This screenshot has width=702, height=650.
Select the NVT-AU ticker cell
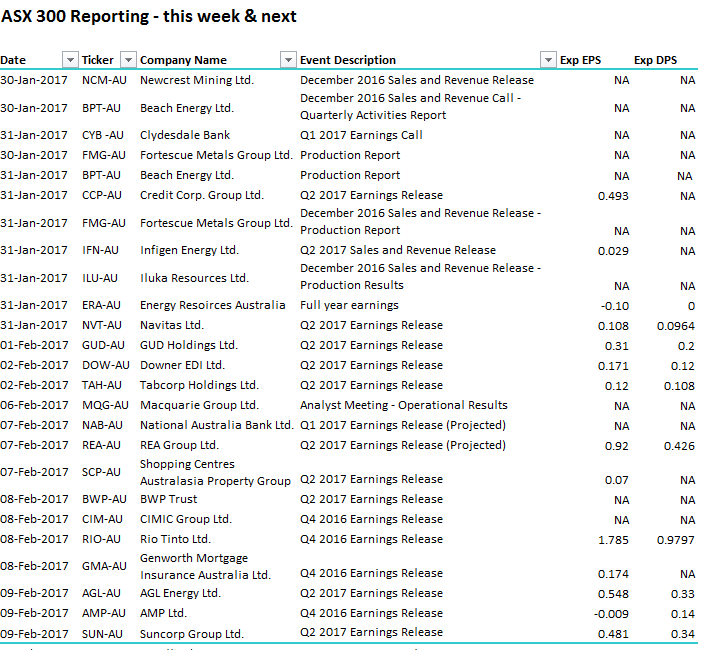[x=102, y=325]
